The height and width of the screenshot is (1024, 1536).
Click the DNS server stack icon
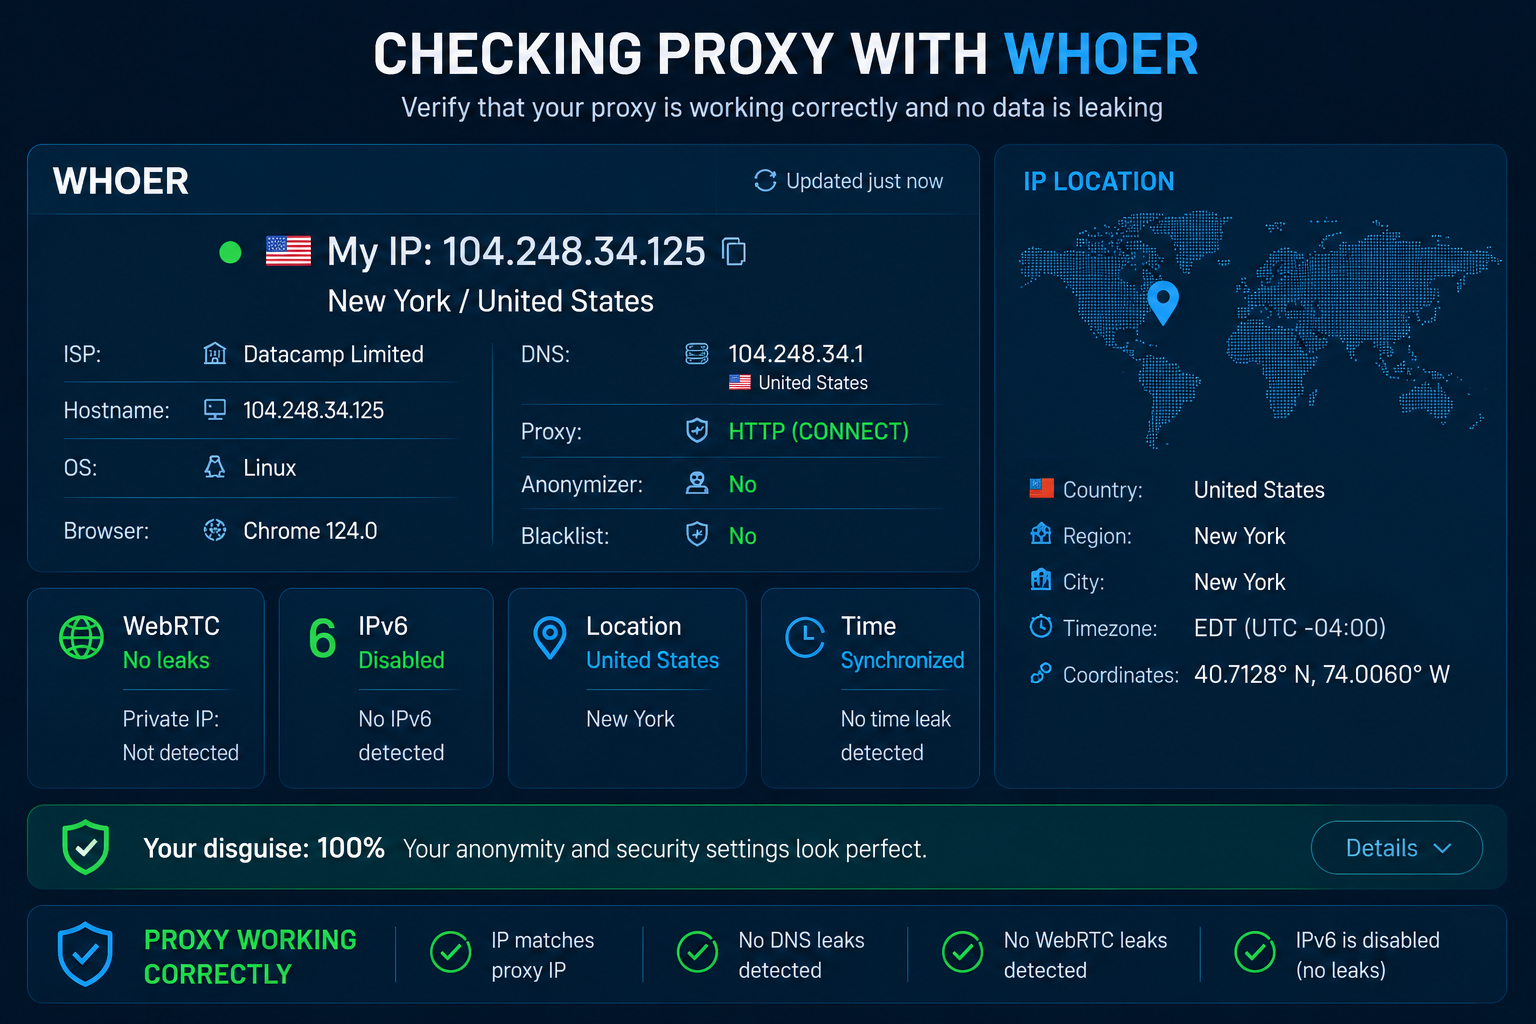697,354
